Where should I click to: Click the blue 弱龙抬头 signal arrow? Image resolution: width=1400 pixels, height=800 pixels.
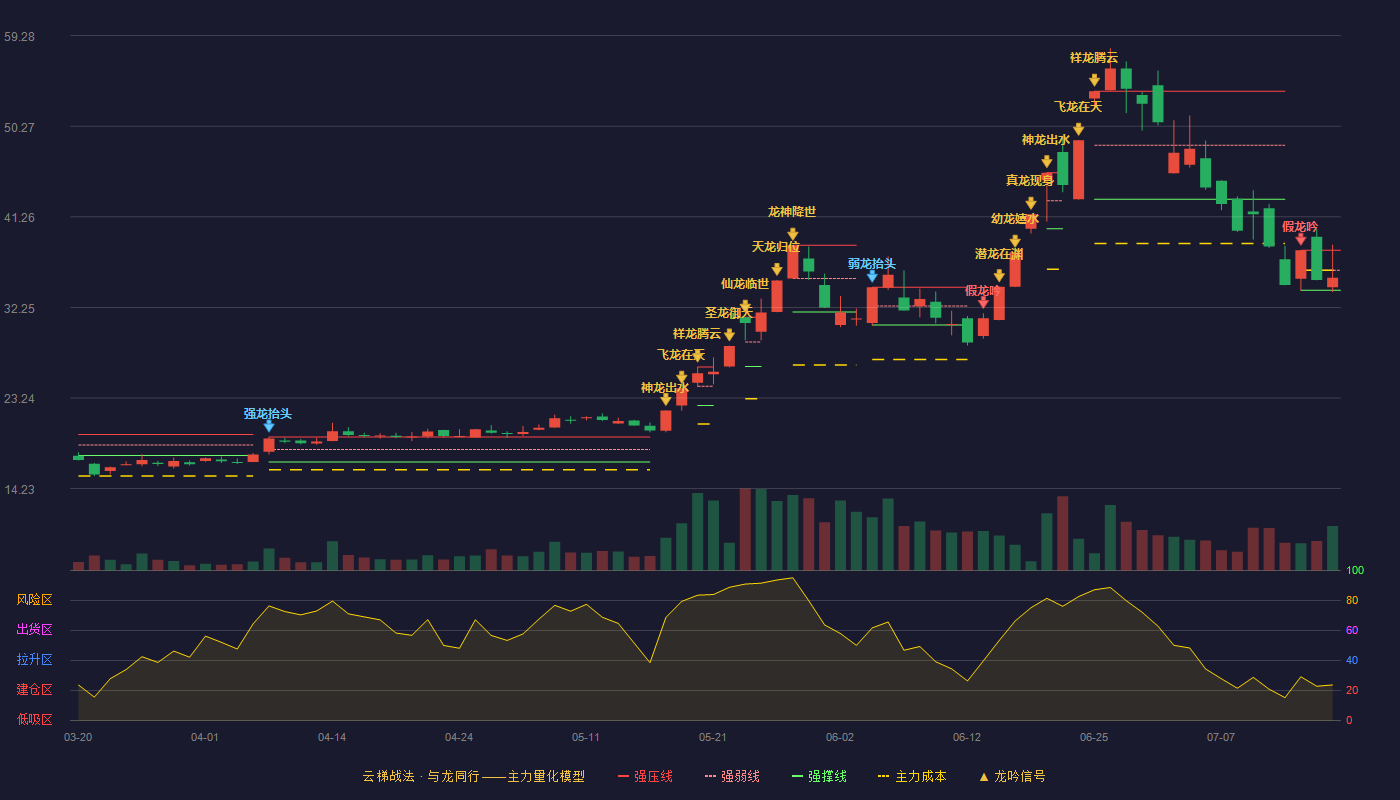(x=872, y=276)
